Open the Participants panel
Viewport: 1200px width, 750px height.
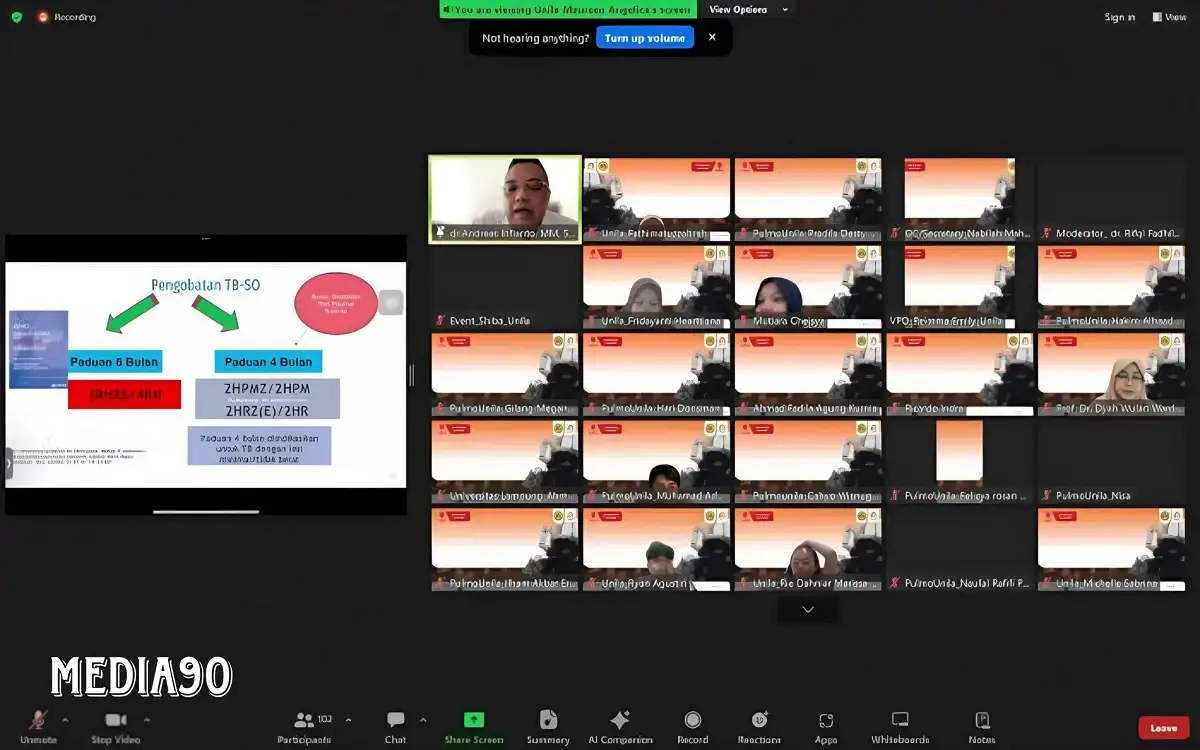[x=304, y=721]
